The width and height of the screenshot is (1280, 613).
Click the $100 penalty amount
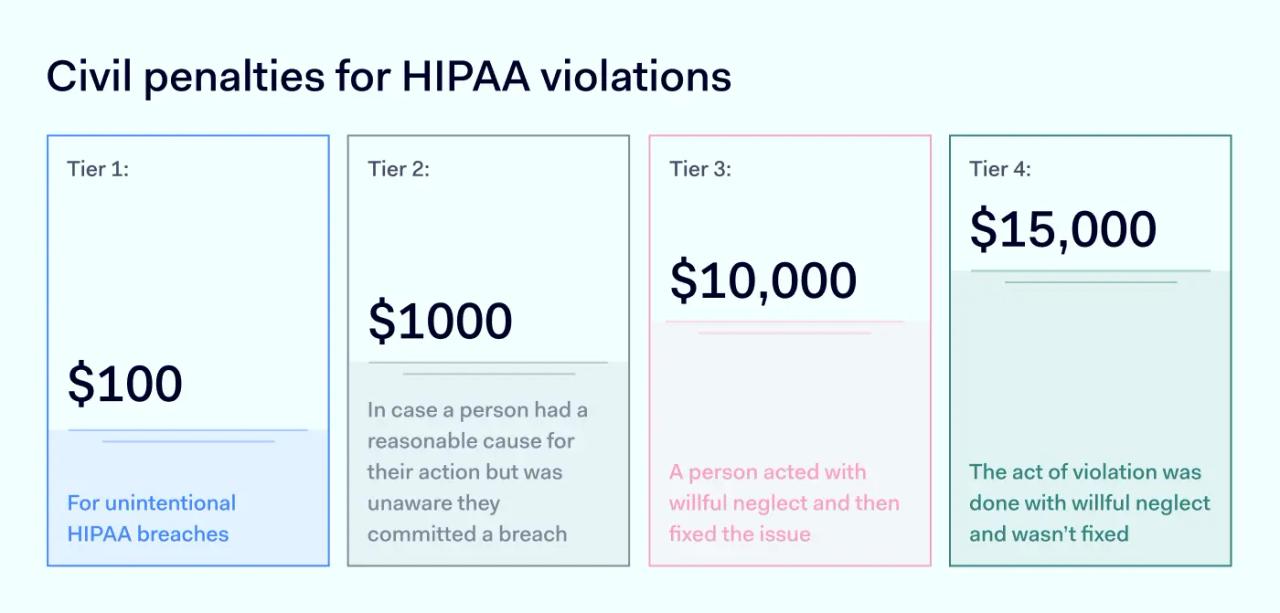(x=125, y=384)
